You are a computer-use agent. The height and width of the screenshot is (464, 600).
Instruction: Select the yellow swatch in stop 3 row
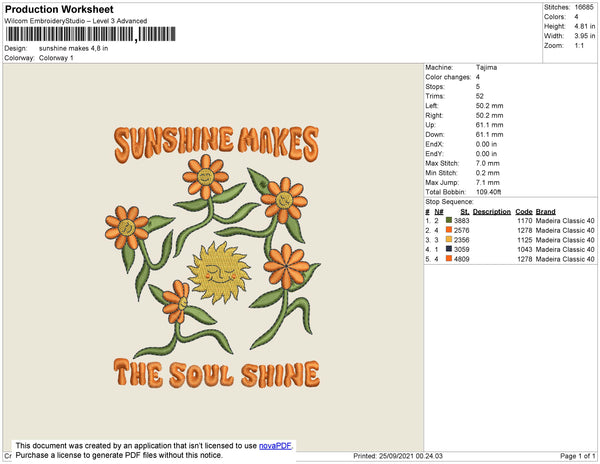coord(449,240)
